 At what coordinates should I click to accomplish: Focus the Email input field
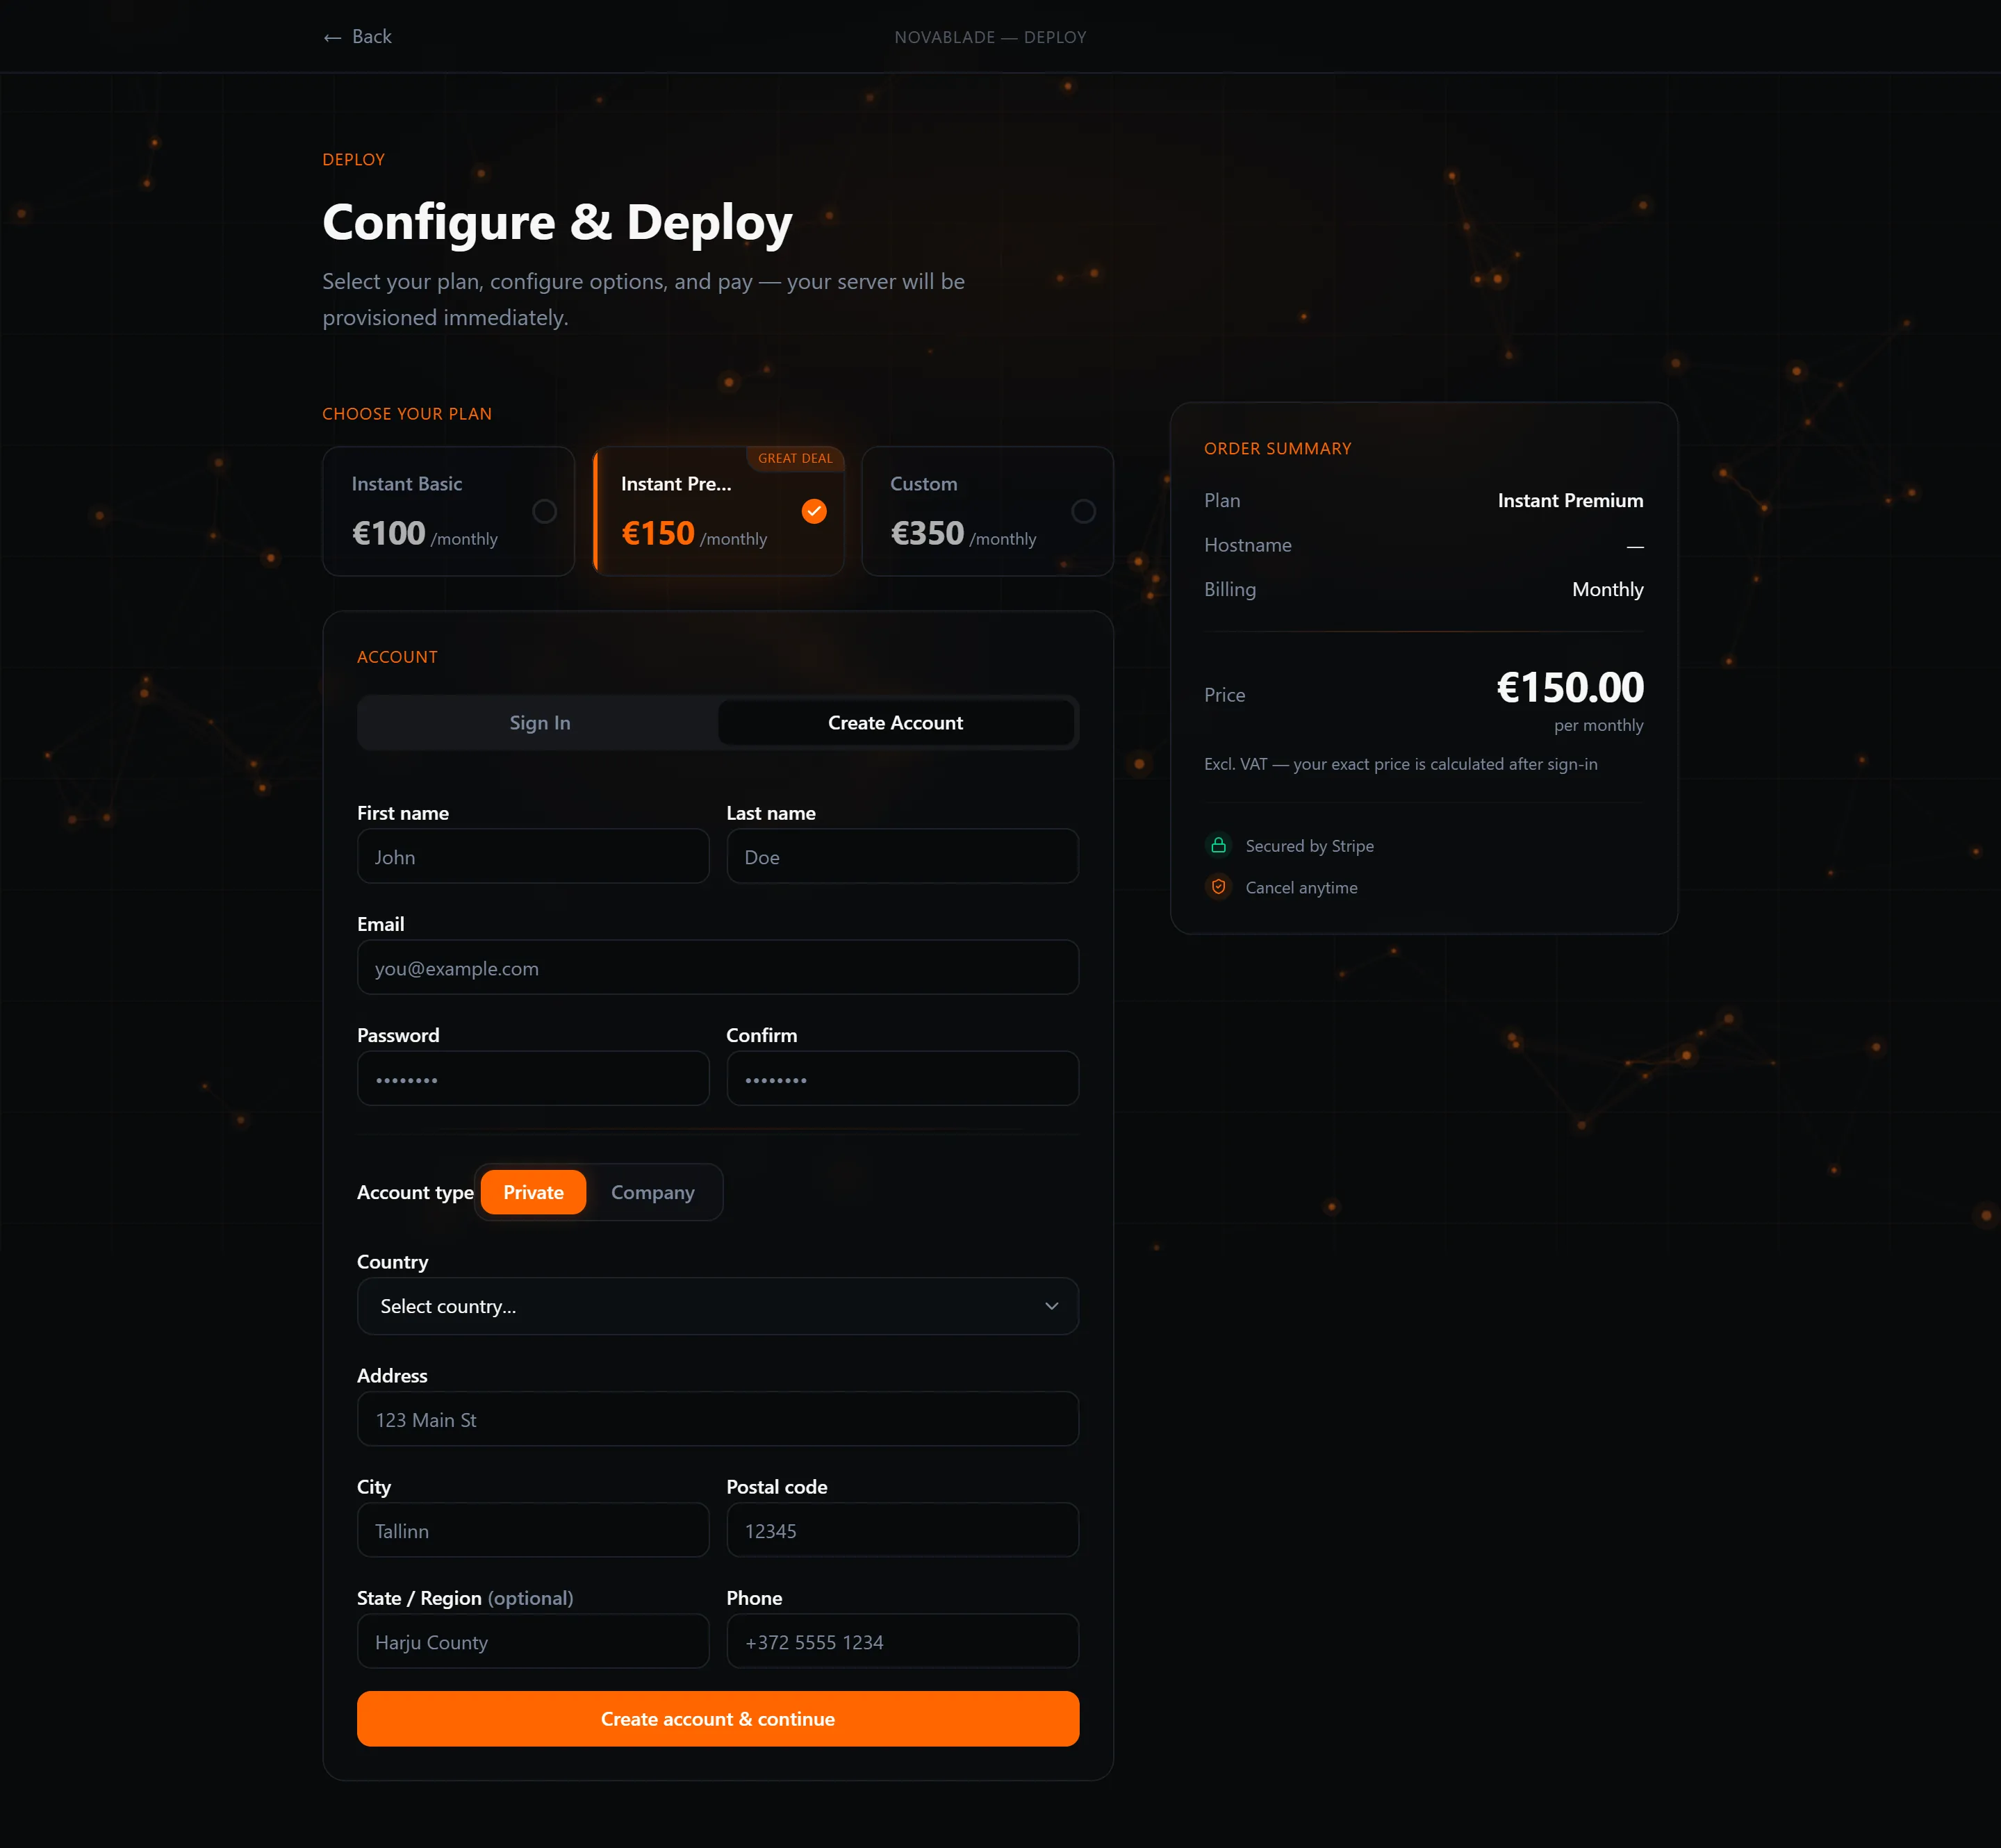[718, 967]
